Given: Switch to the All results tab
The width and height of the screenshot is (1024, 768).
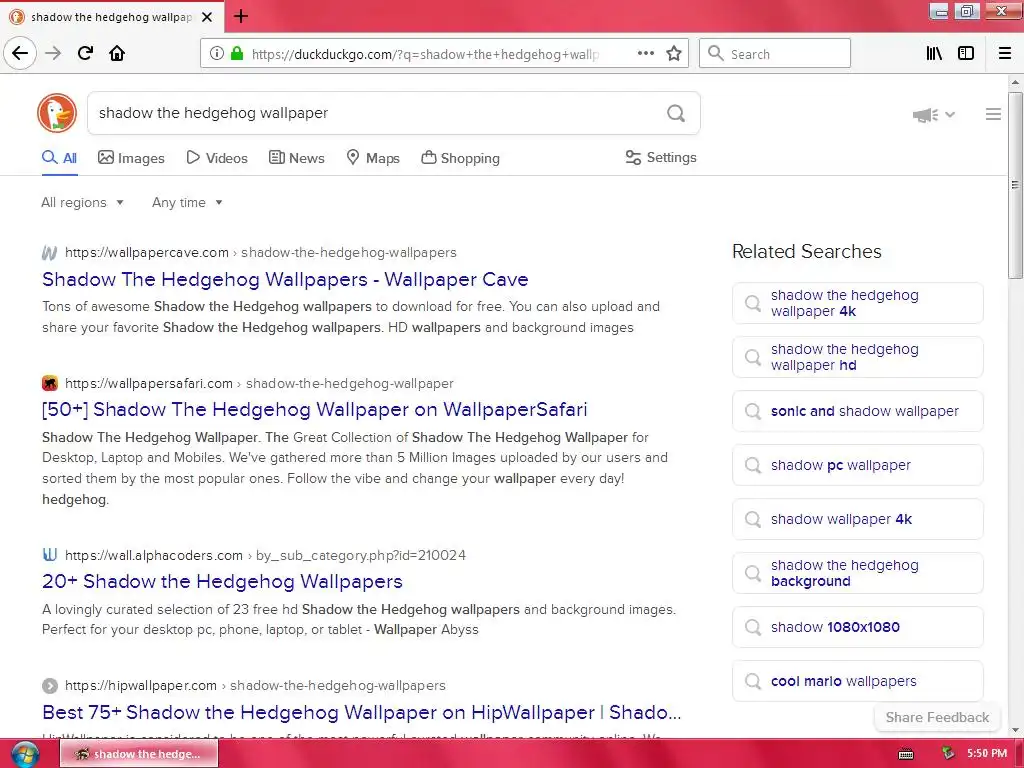Looking at the screenshot, I should [59, 158].
